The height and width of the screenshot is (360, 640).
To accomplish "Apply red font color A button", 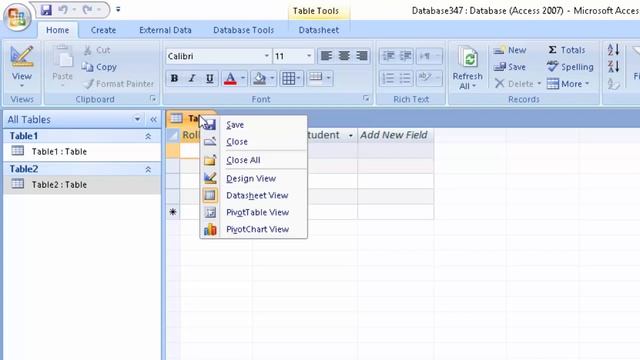I will point(230,78).
